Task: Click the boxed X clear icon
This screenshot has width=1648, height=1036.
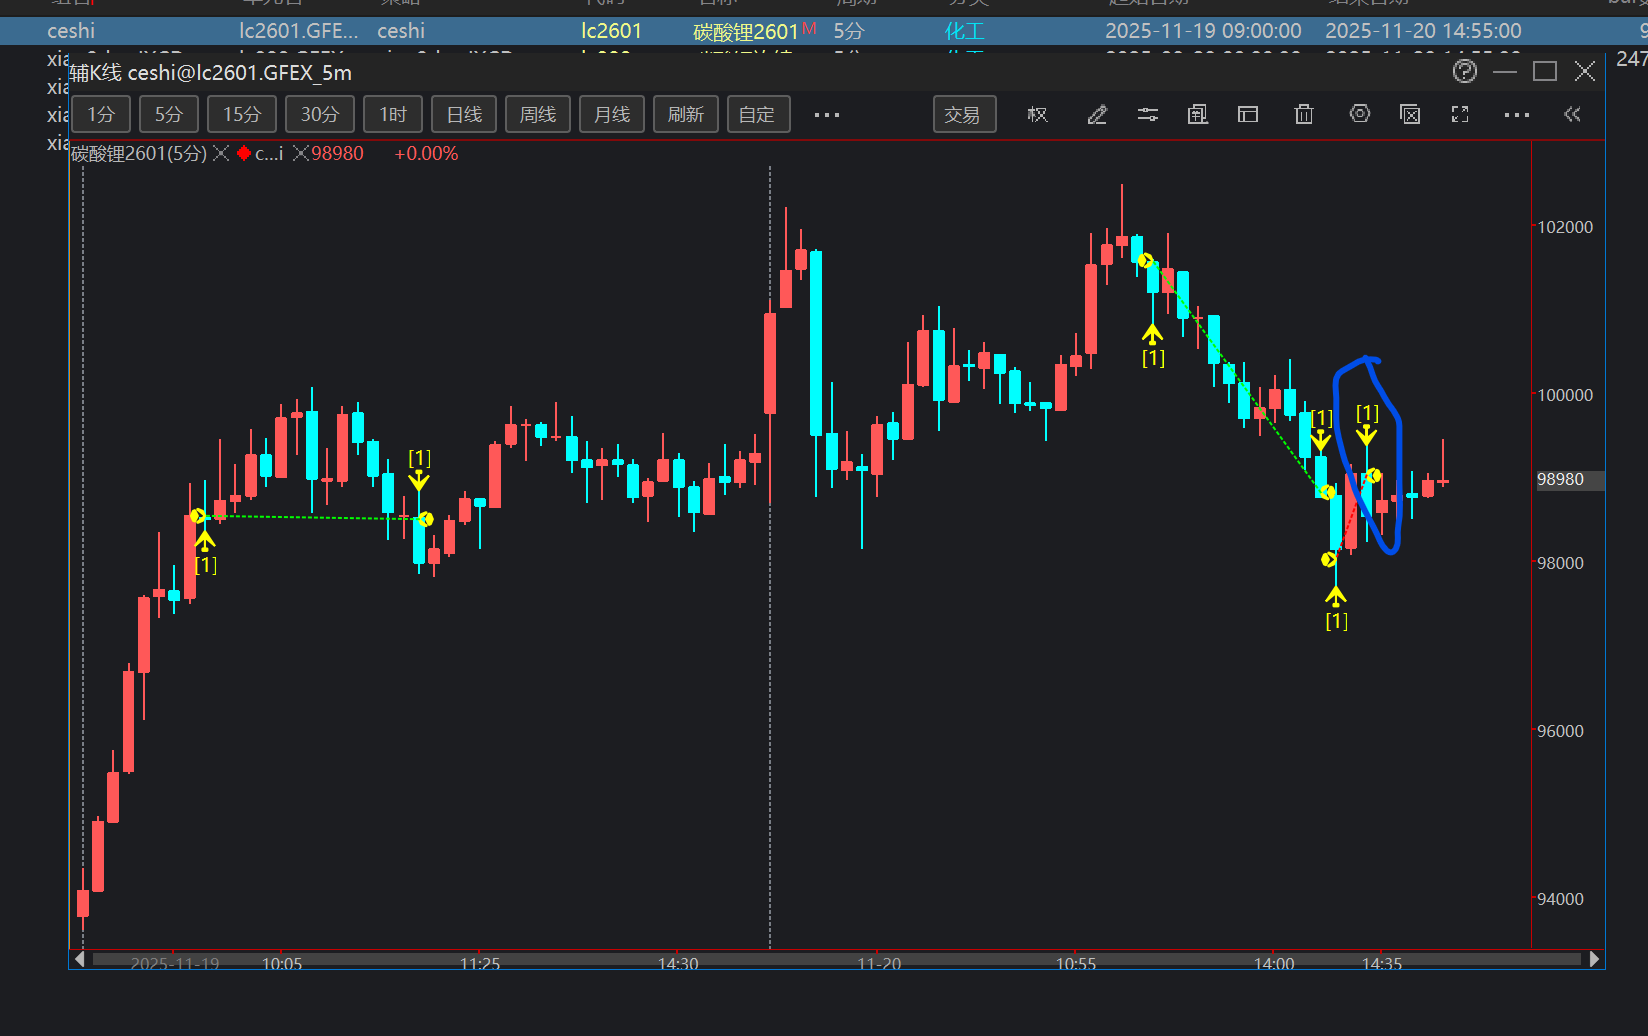Action: click(1410, 115)
